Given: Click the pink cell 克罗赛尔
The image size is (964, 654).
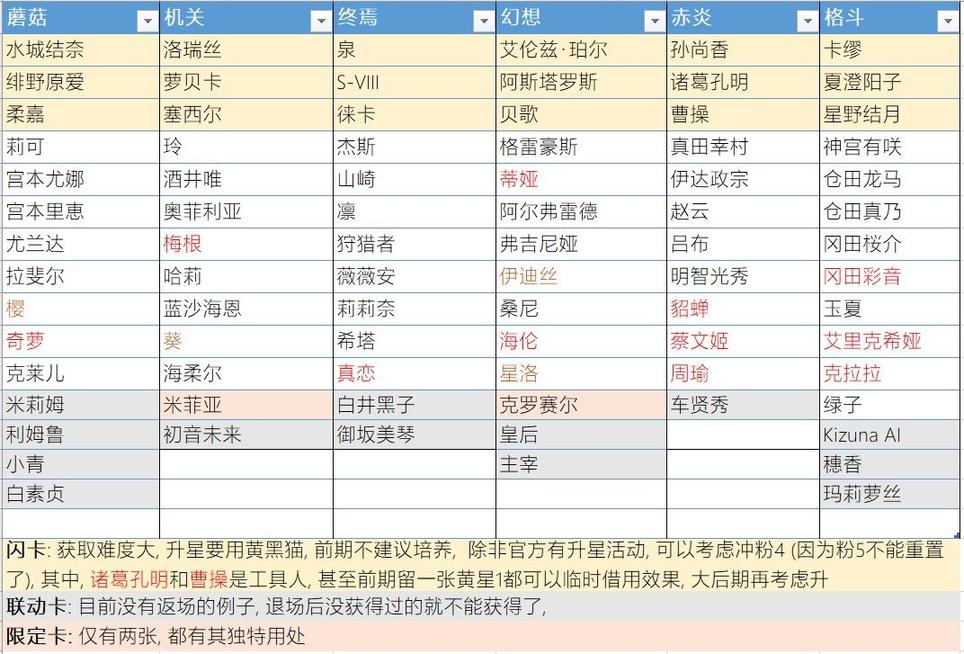Looking at the screenshot, I should point(581,405).
